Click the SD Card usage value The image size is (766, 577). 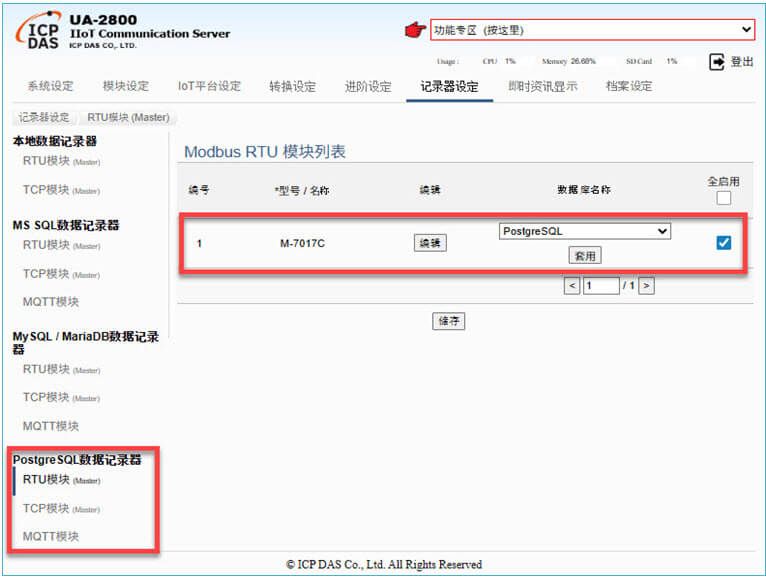[672, 61]
